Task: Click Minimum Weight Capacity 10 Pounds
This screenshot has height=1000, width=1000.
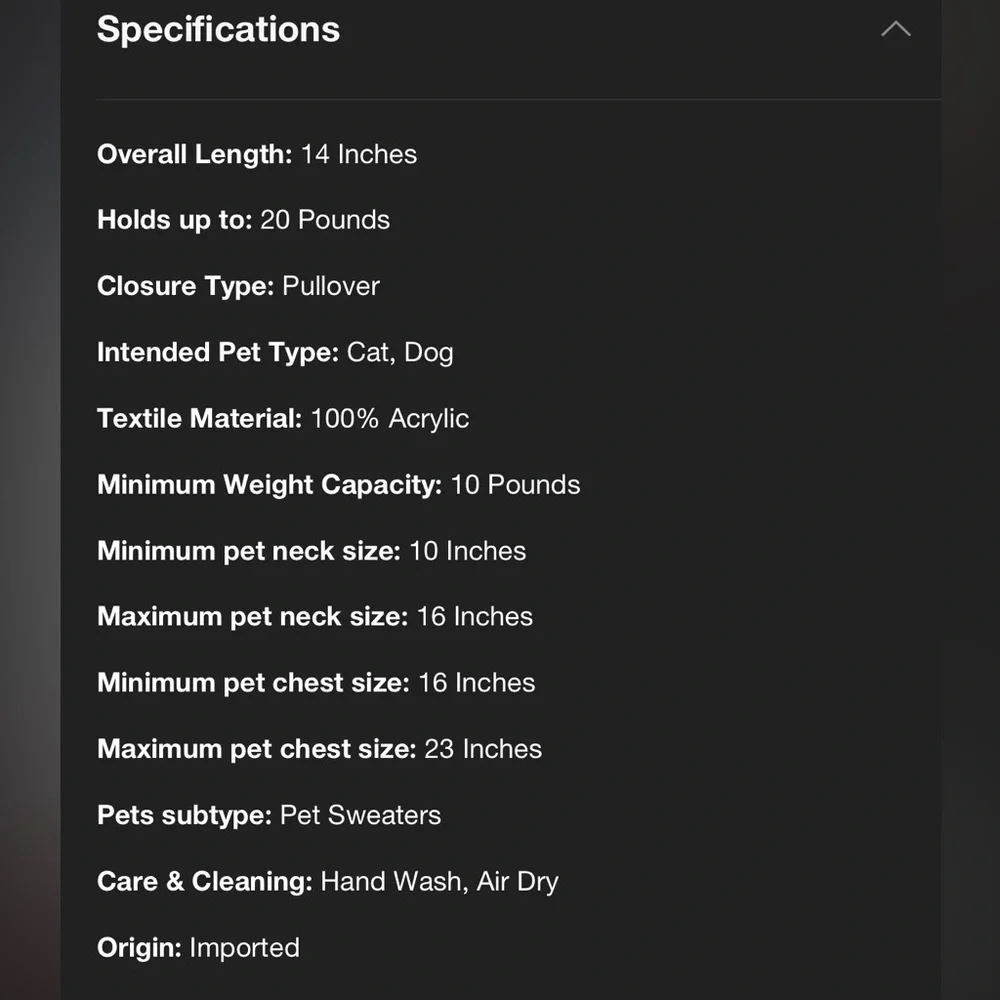Action: (339, 485)
